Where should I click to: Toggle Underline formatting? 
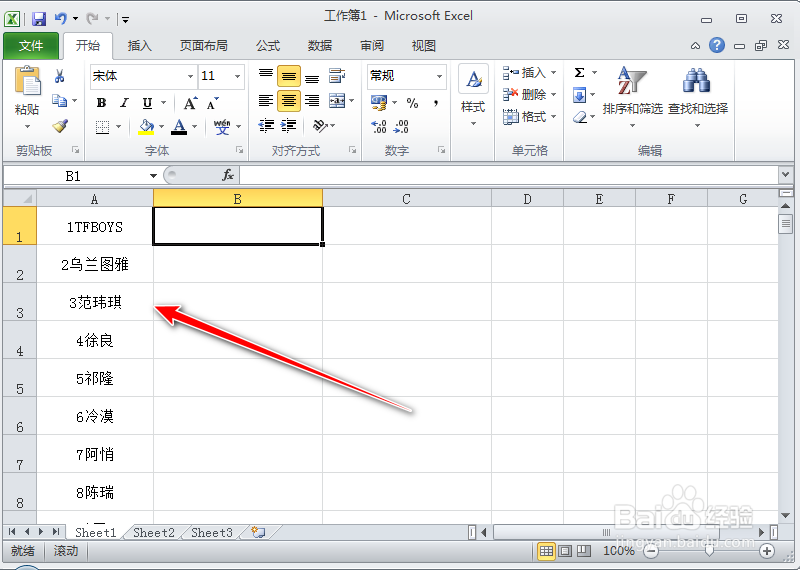point(147,103)
